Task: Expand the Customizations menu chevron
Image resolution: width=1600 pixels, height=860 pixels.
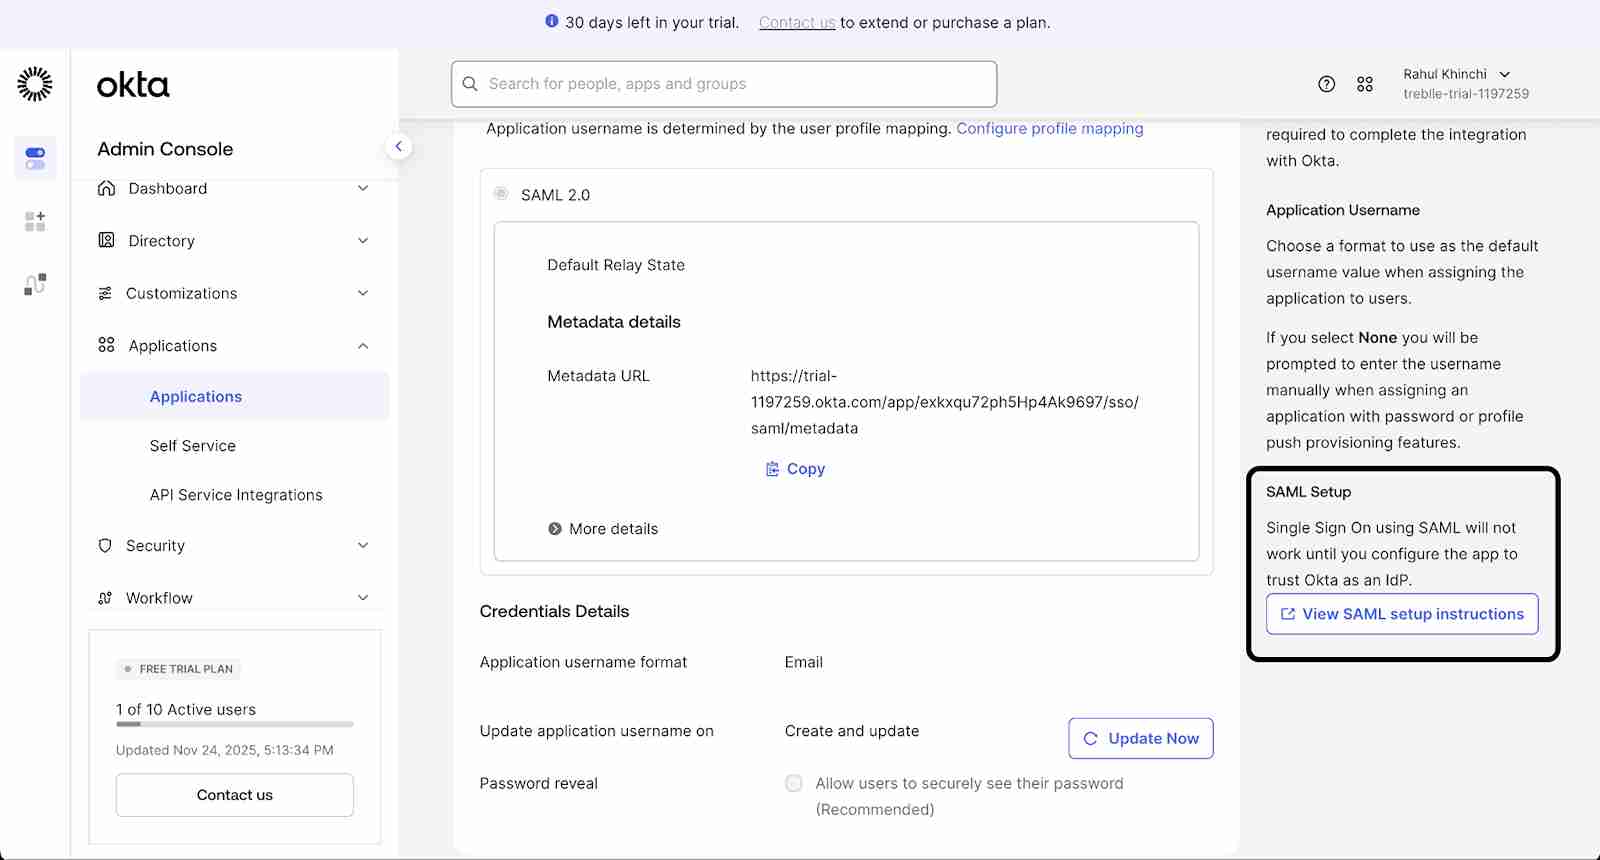Action: (x=363, y=293)
